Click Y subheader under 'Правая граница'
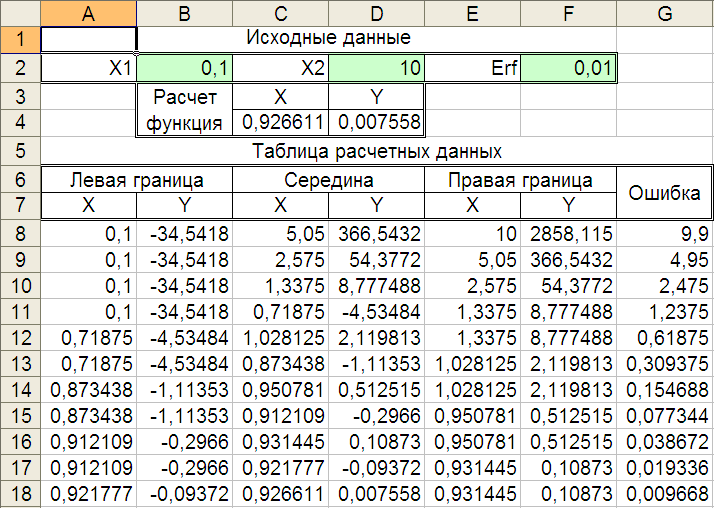714x508 pixels. point(569,205)
